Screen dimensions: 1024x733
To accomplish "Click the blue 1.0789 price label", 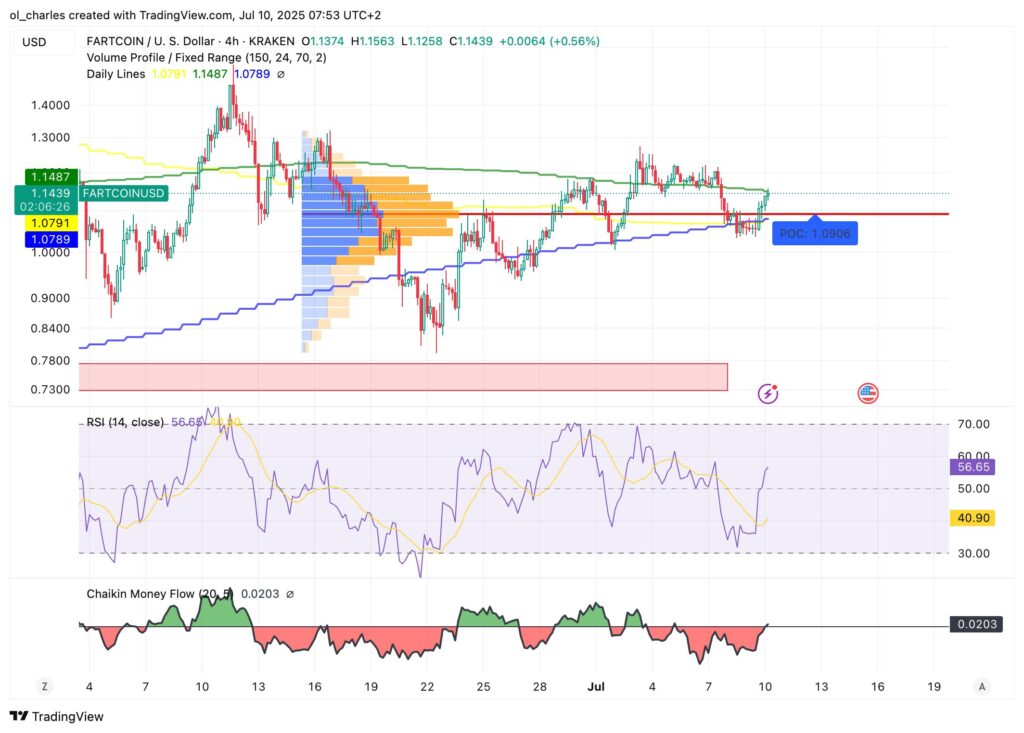I will 50,239.
